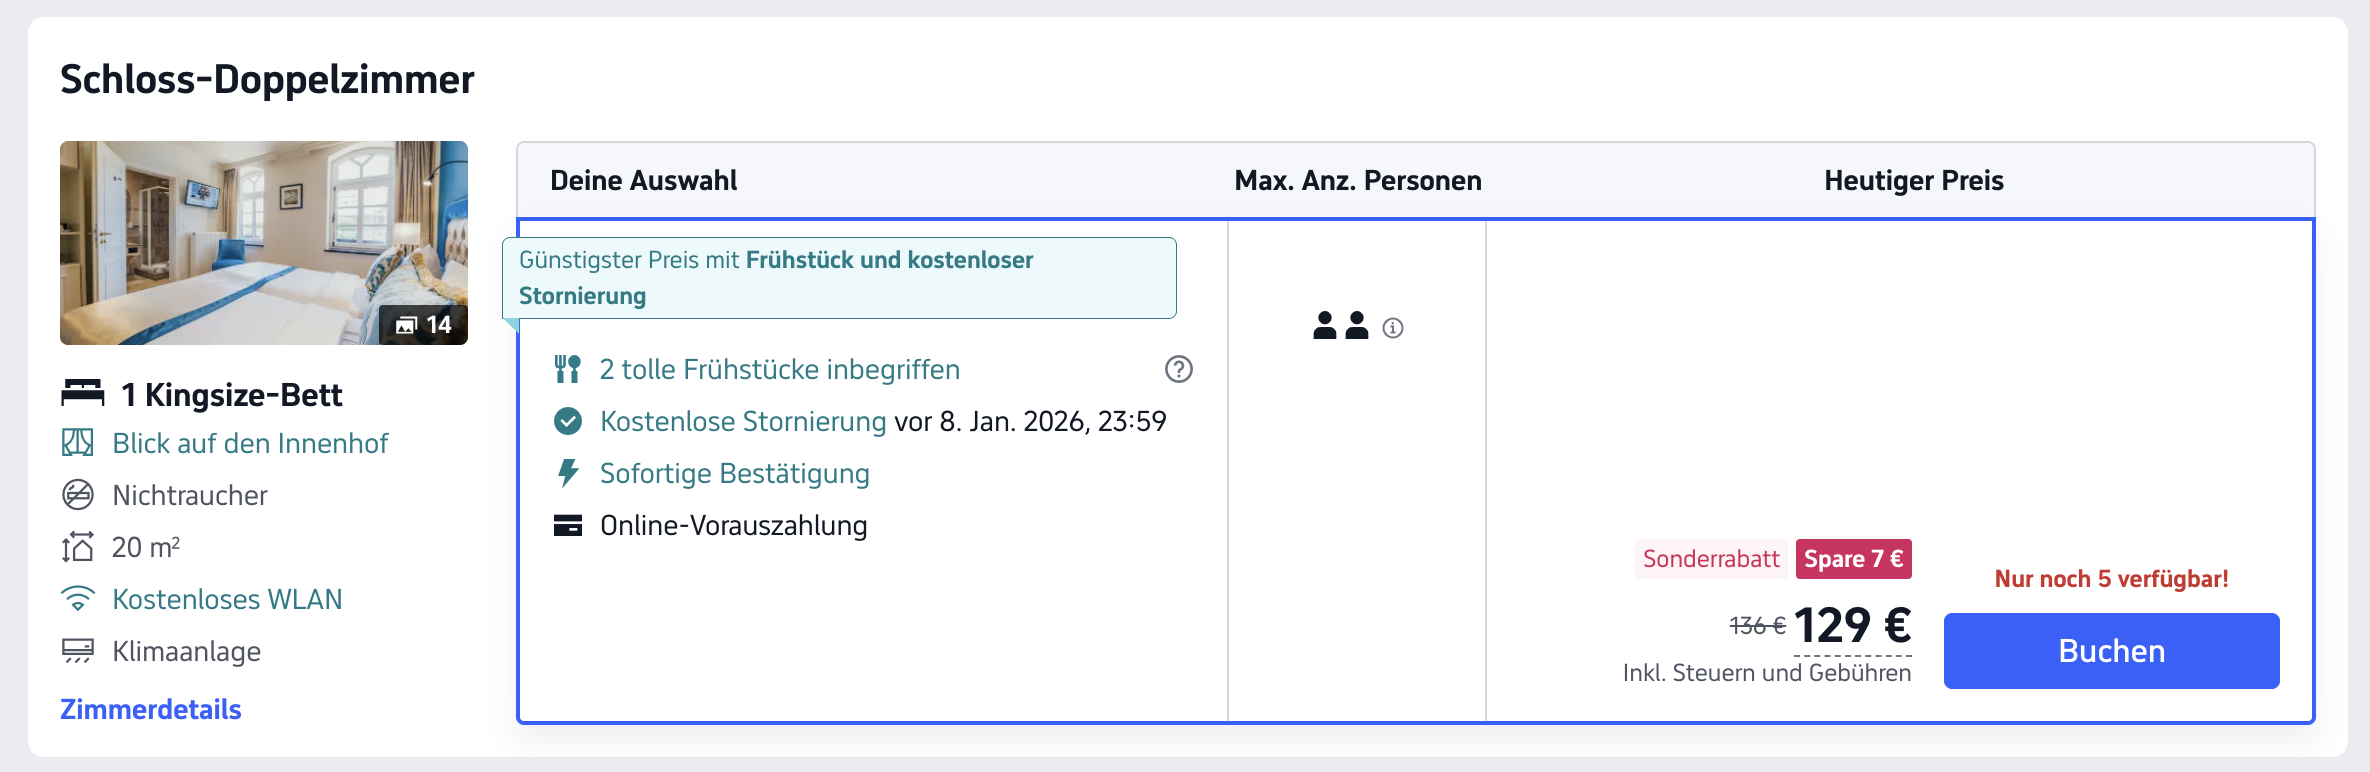Click the Kostenlose Stornierung text
This screenshot has width=2370, height=772.
(742, 421)
